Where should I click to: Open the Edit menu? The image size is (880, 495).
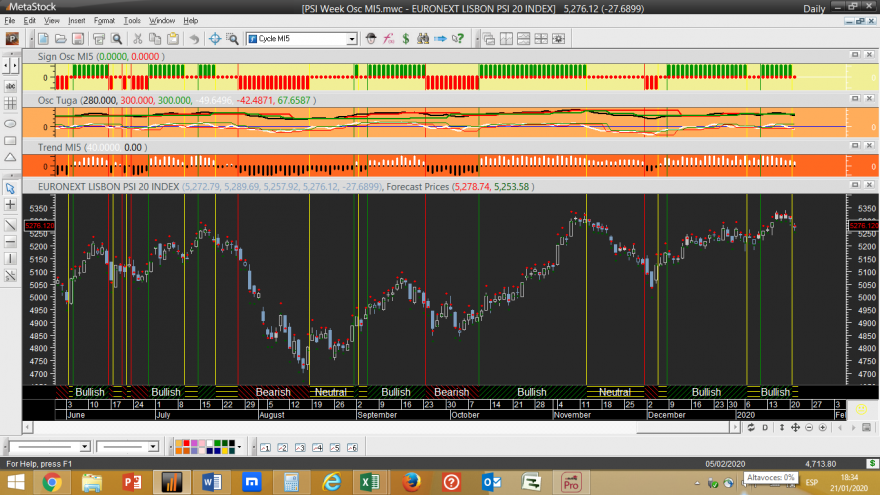pos(29,21)
